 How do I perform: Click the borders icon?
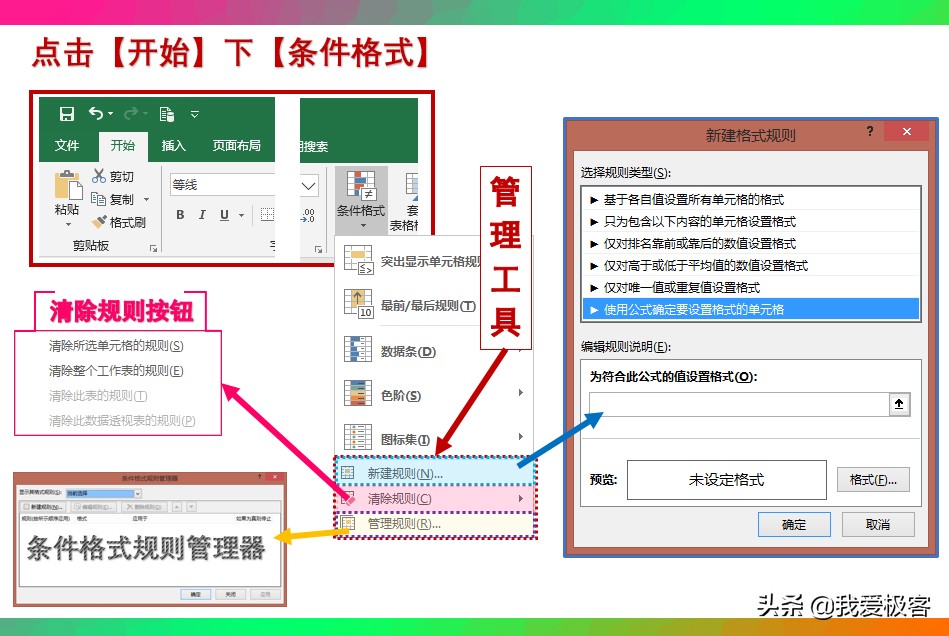[267, 214]
